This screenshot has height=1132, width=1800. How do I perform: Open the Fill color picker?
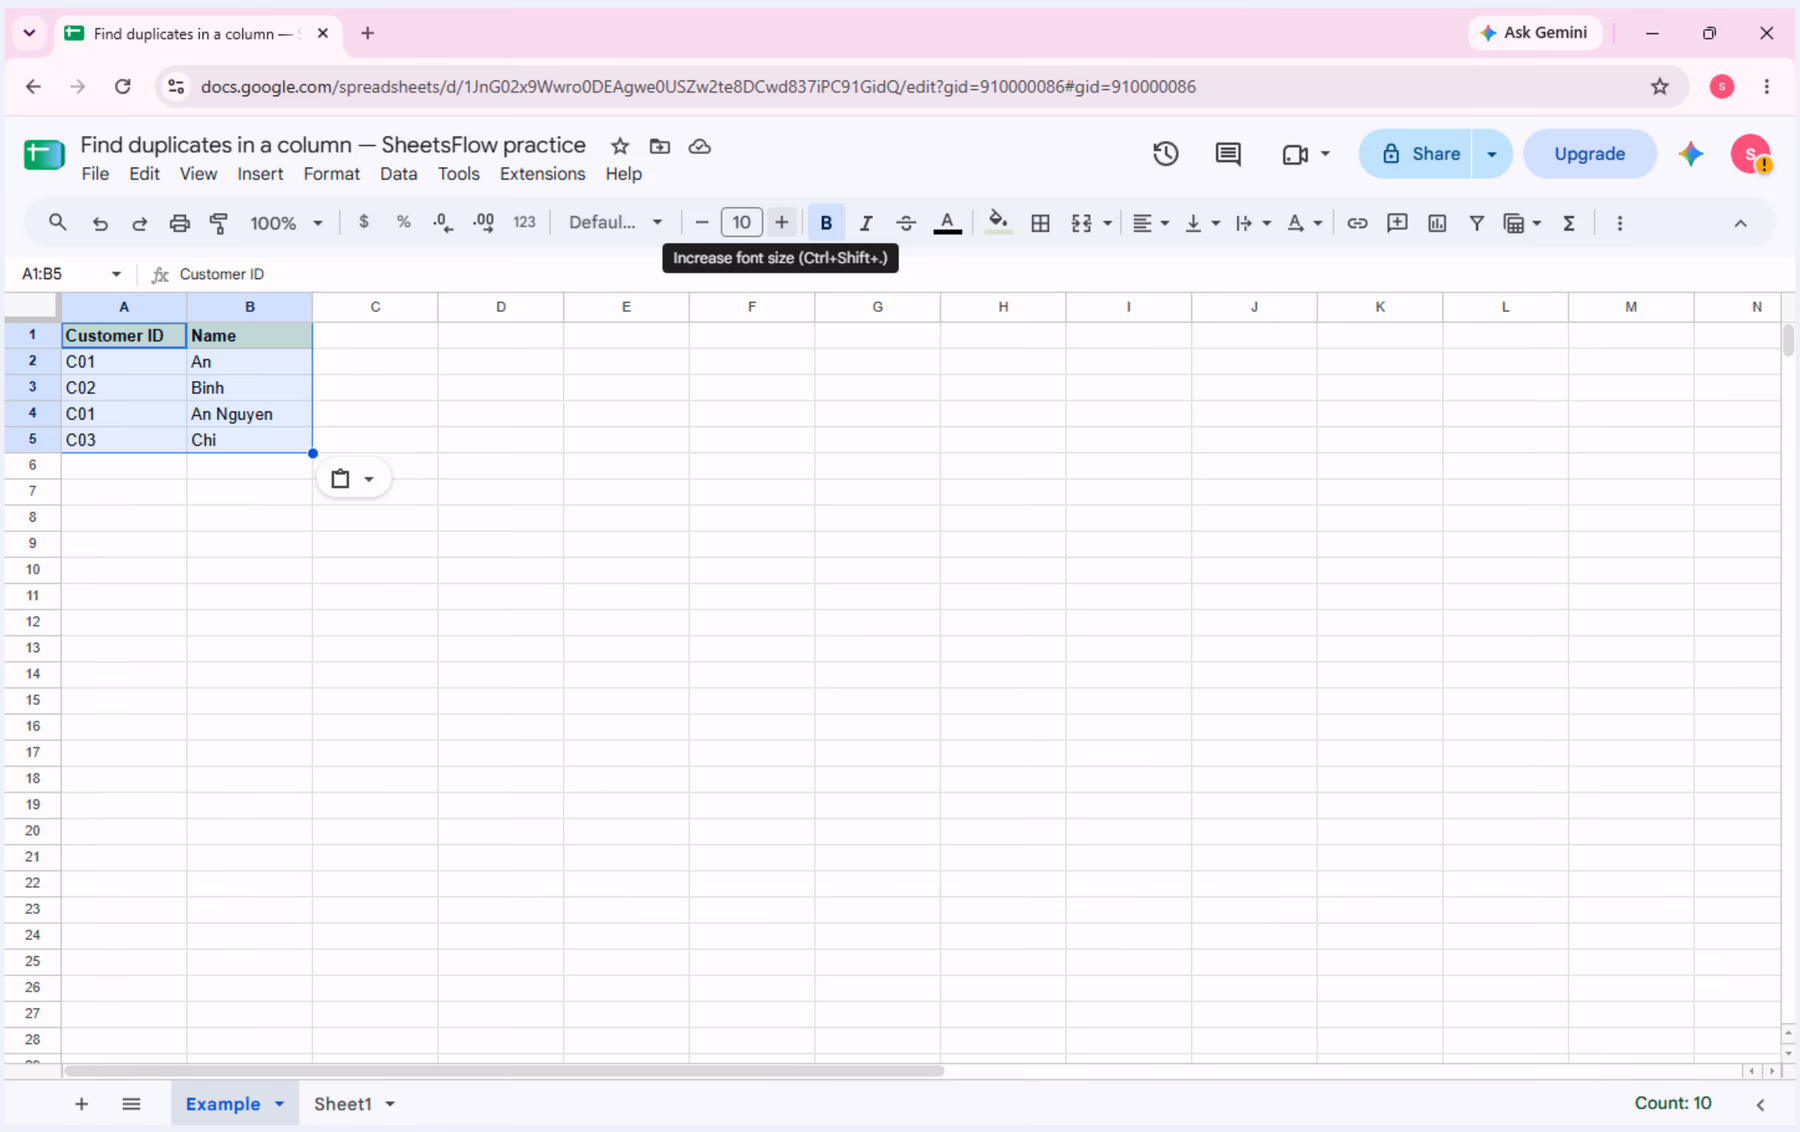(x=997, y=223)
